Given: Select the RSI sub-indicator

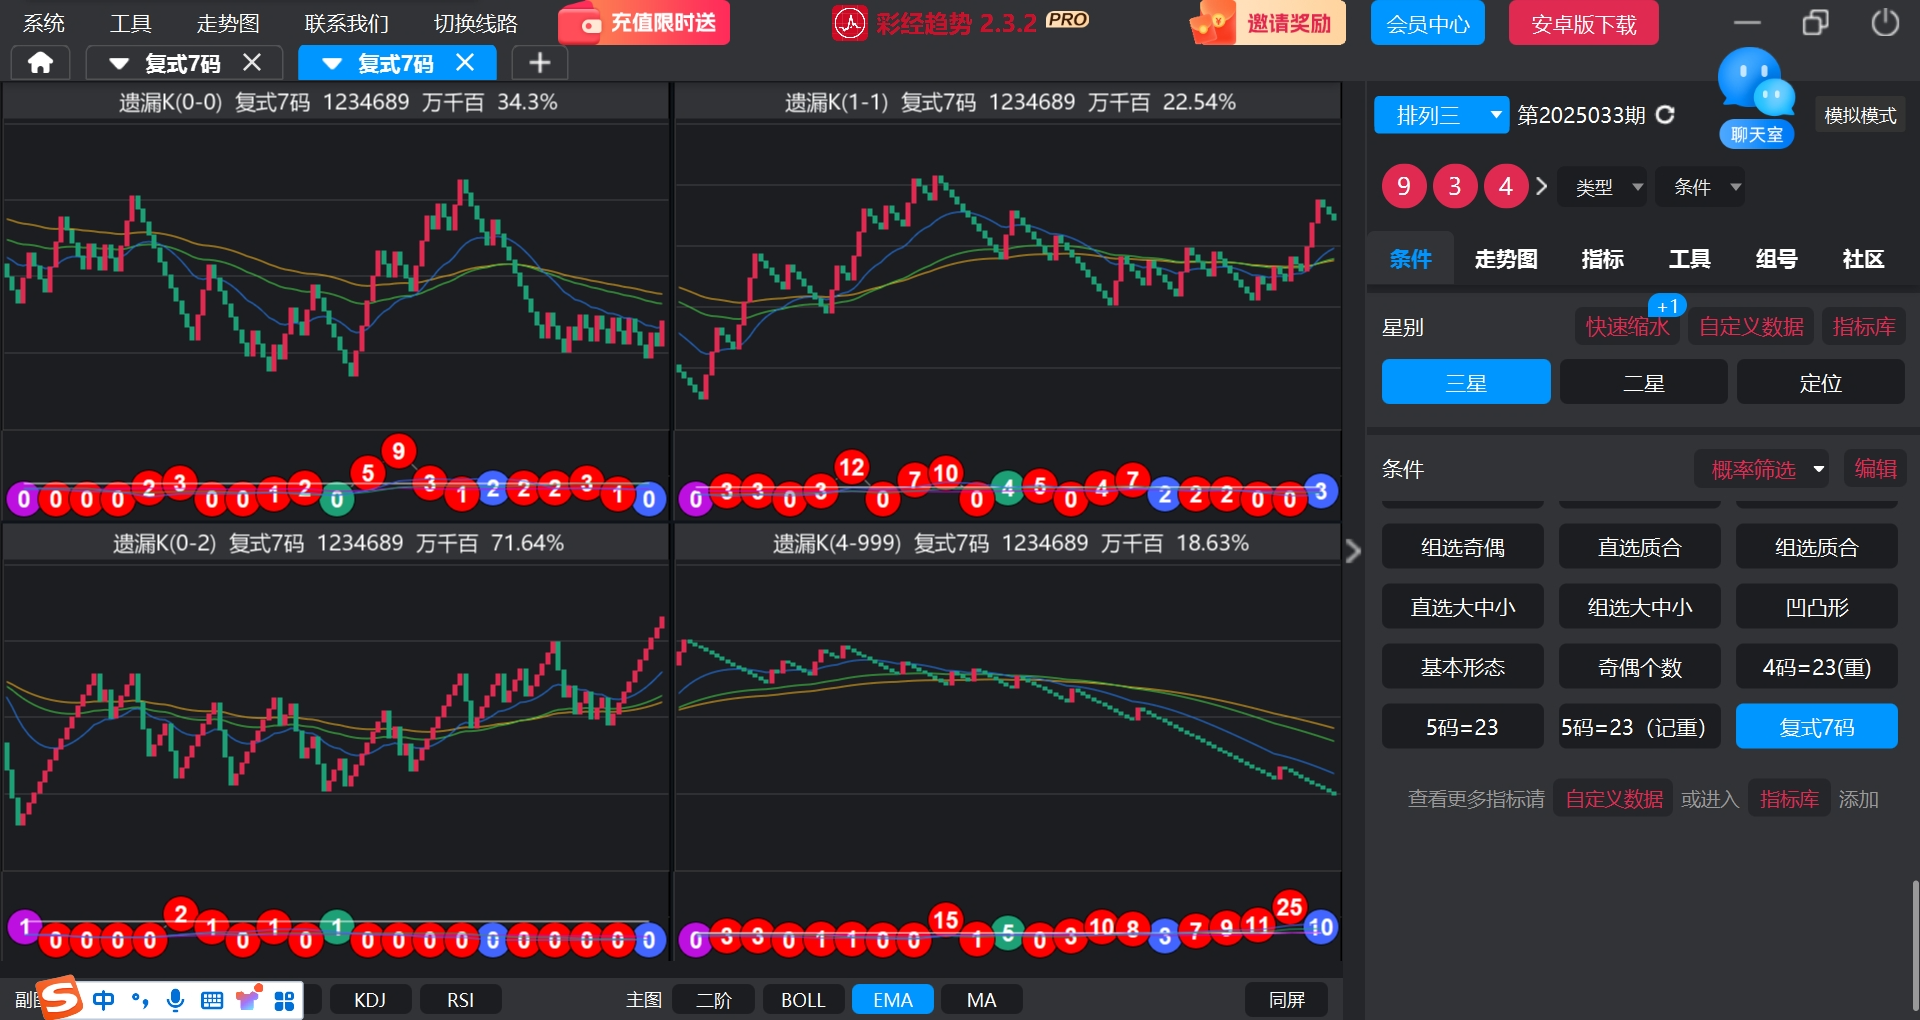Looking at the screenshot, I should 460,1000.
